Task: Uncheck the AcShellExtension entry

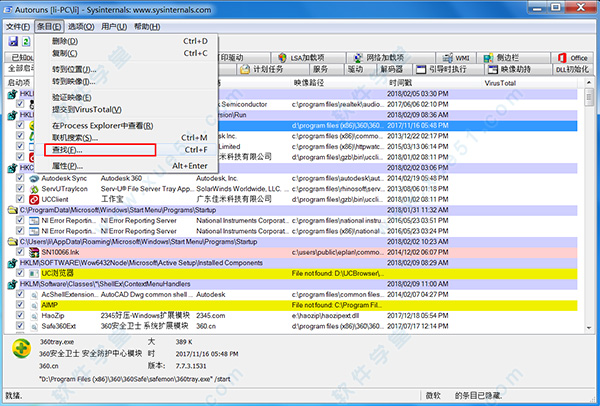Action: (20, 294)
